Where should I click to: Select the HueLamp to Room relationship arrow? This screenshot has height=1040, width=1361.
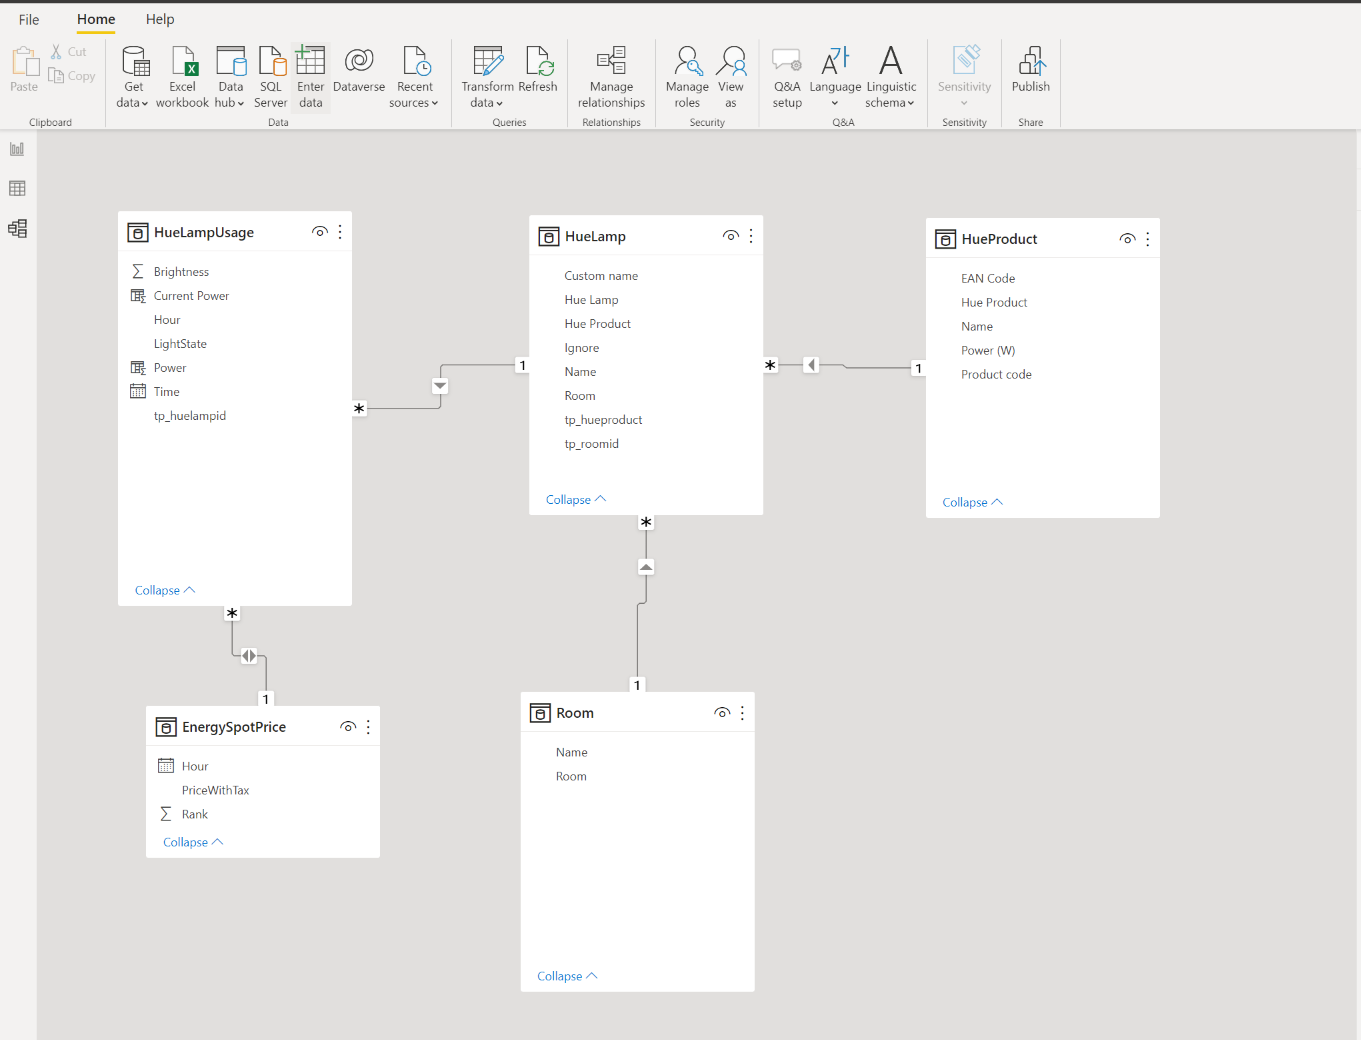coord(646,567)
